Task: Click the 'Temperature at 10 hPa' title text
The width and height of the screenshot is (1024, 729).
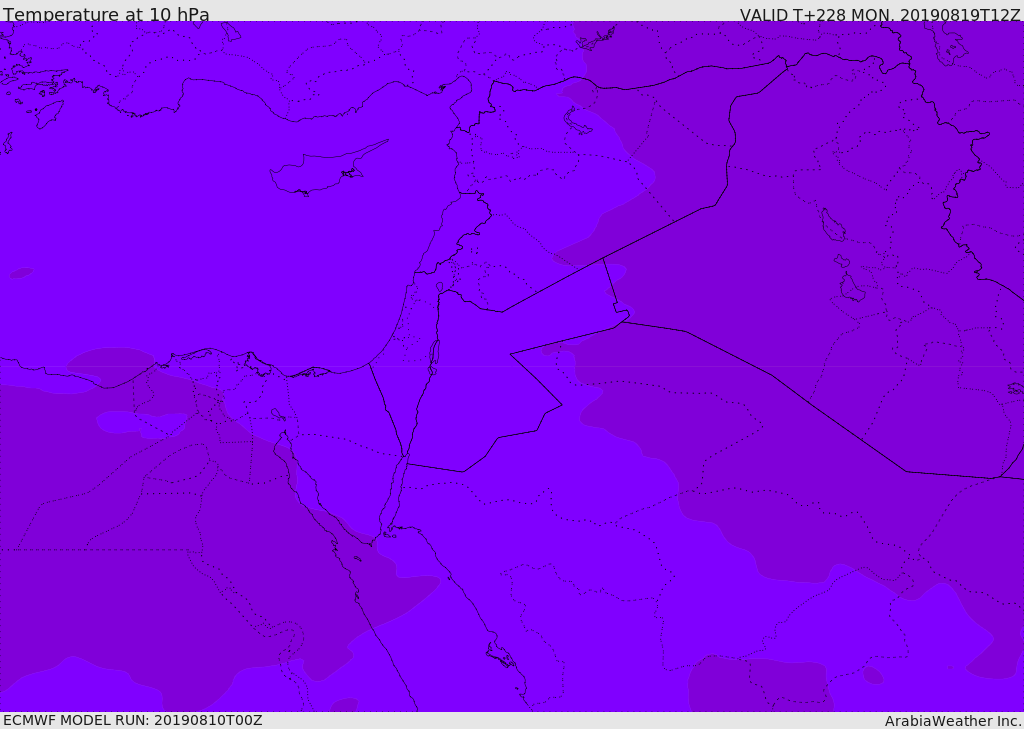Action: (x=106, y=14)
